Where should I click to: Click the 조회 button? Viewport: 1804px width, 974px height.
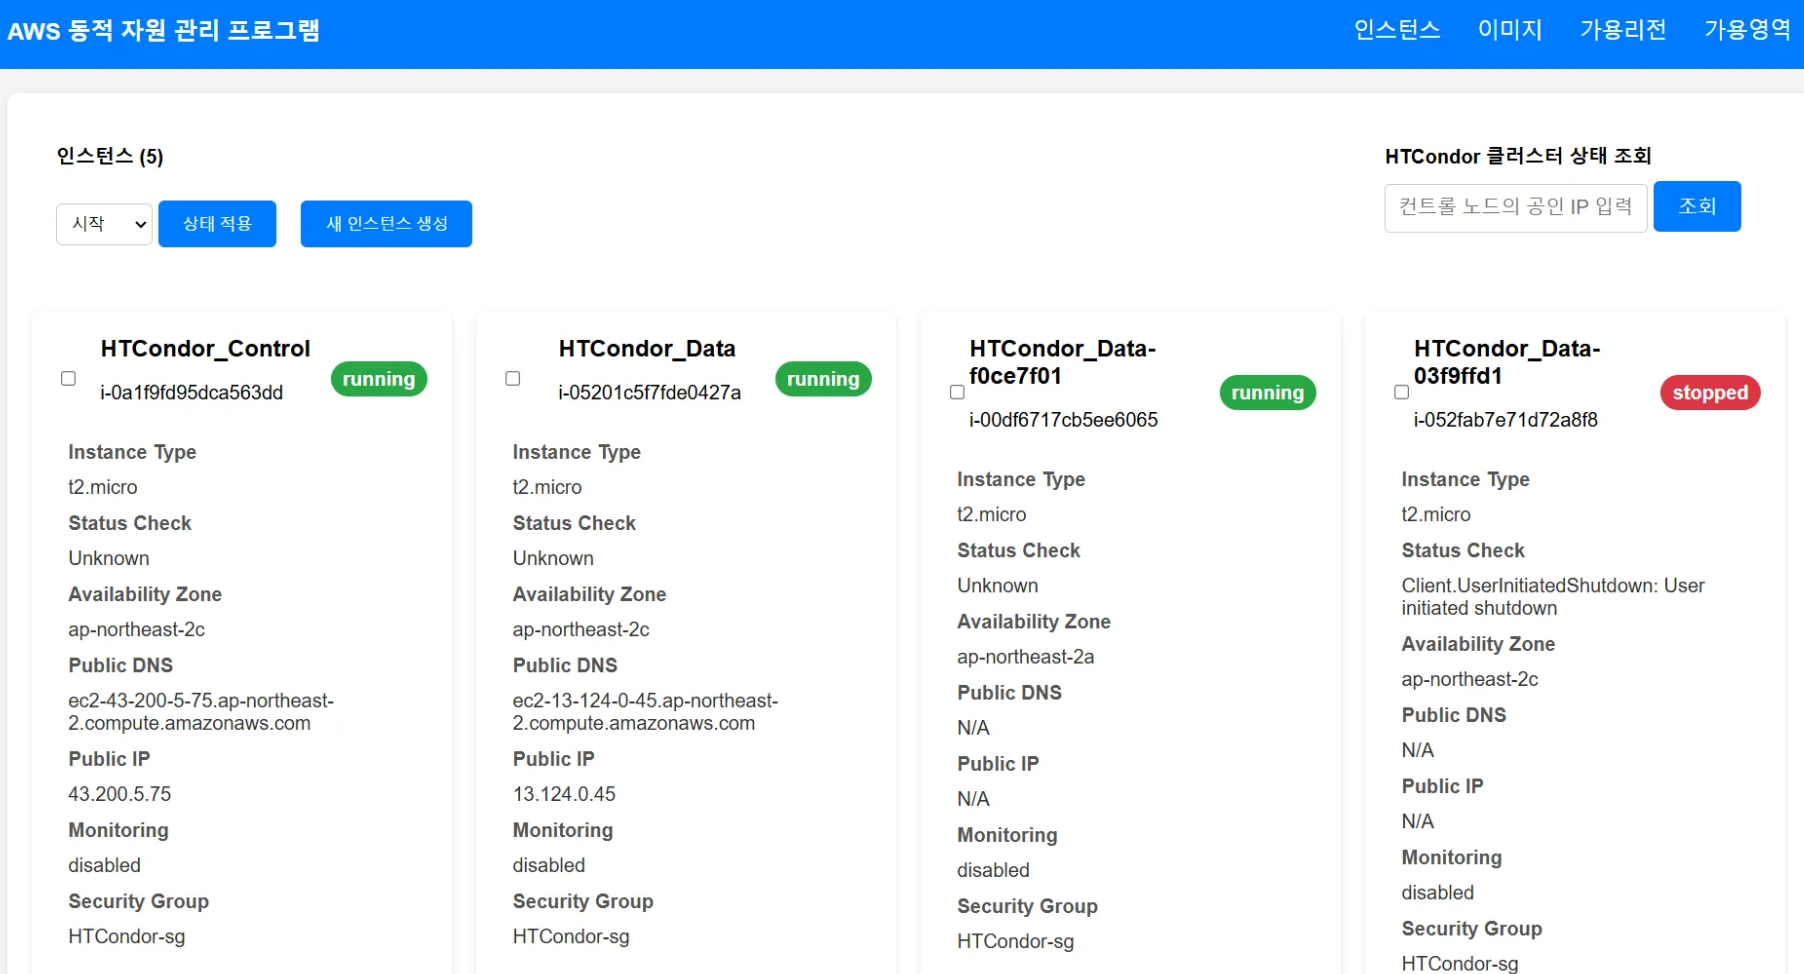pyautogui.click(x=1697, y=207)
